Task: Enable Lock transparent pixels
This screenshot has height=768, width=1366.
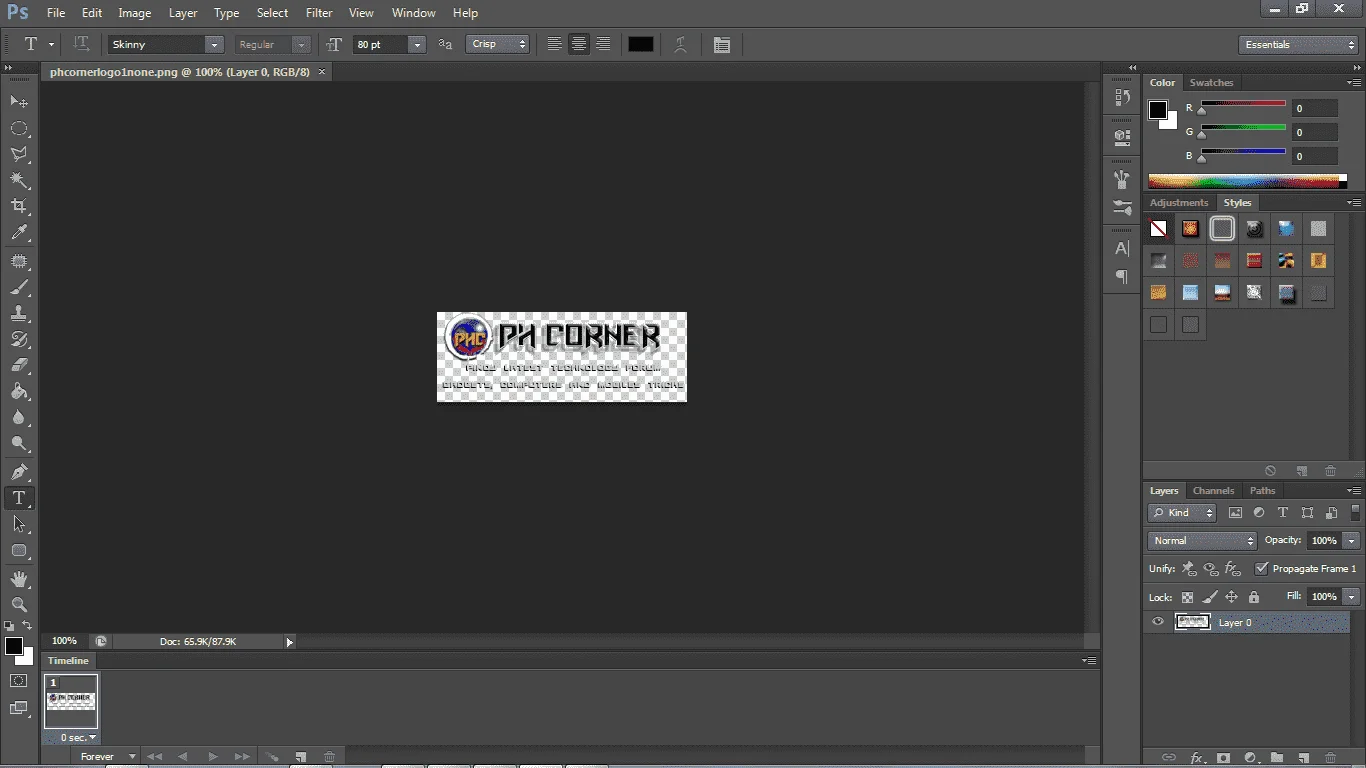Action: pos(1188,597)
